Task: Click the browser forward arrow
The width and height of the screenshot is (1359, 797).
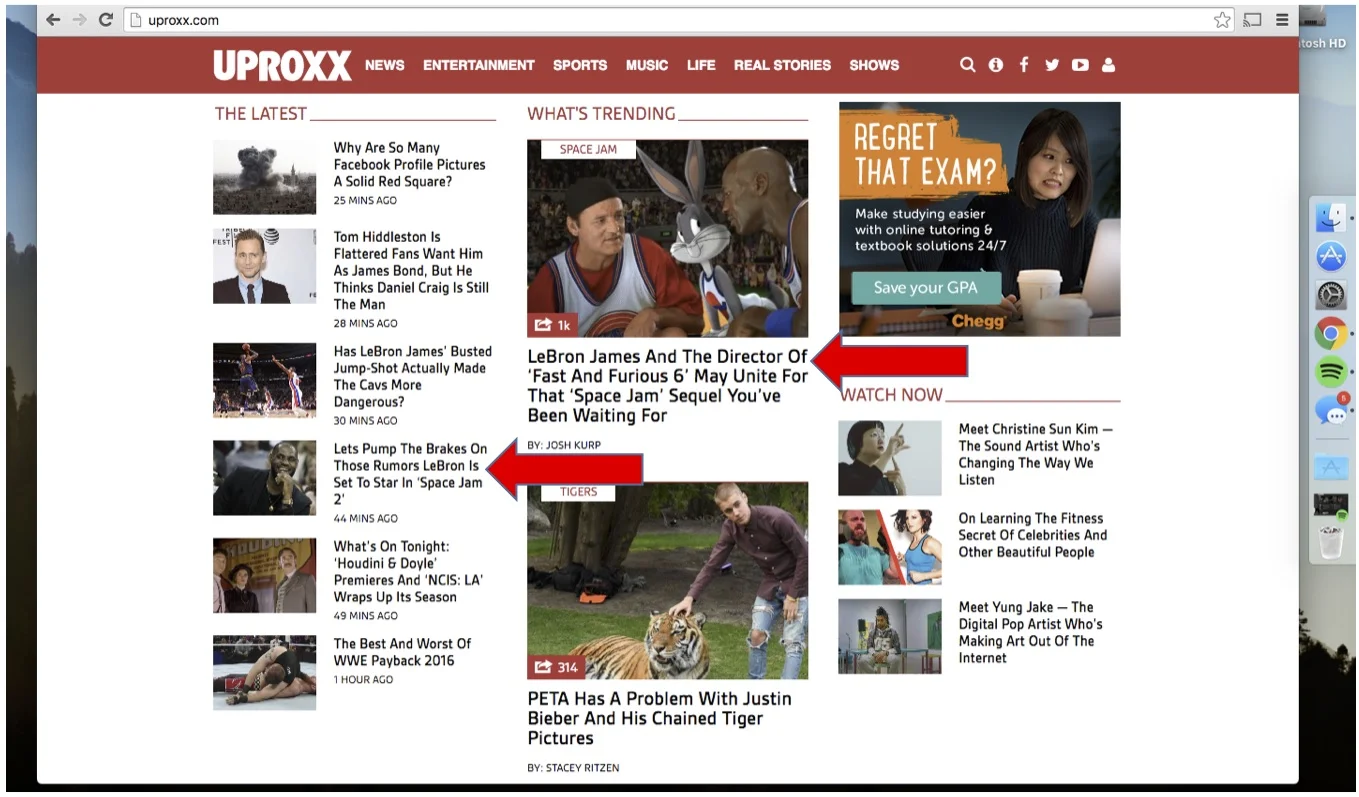Action: (80, 20)
